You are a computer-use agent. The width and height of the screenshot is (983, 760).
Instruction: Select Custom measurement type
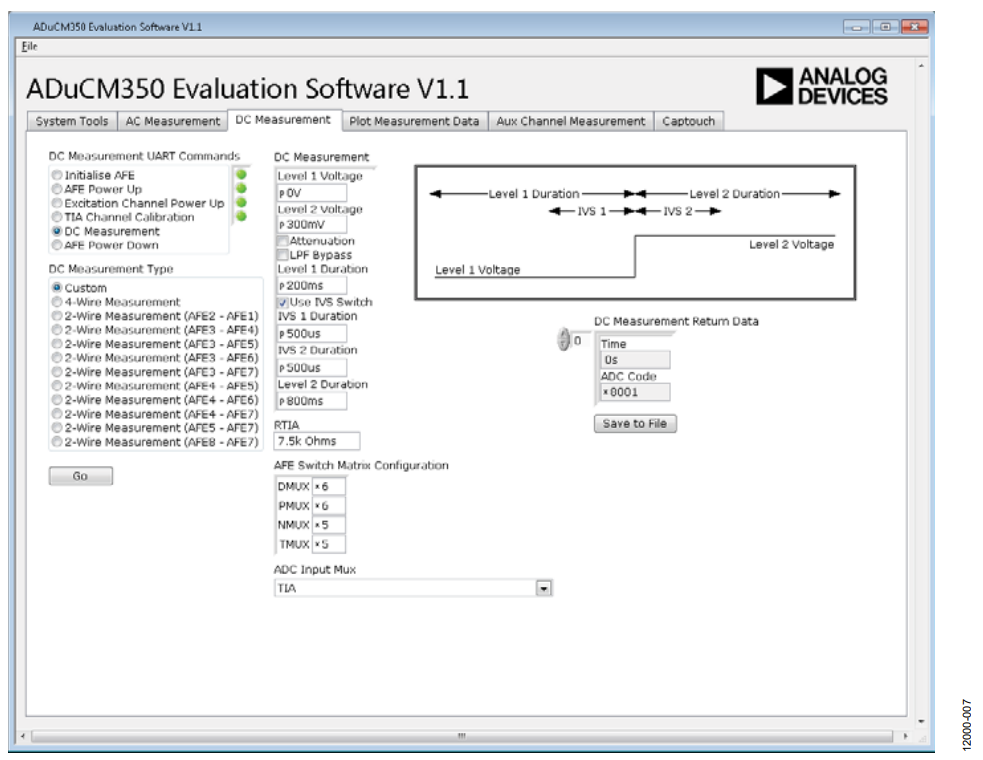(57, 287)
